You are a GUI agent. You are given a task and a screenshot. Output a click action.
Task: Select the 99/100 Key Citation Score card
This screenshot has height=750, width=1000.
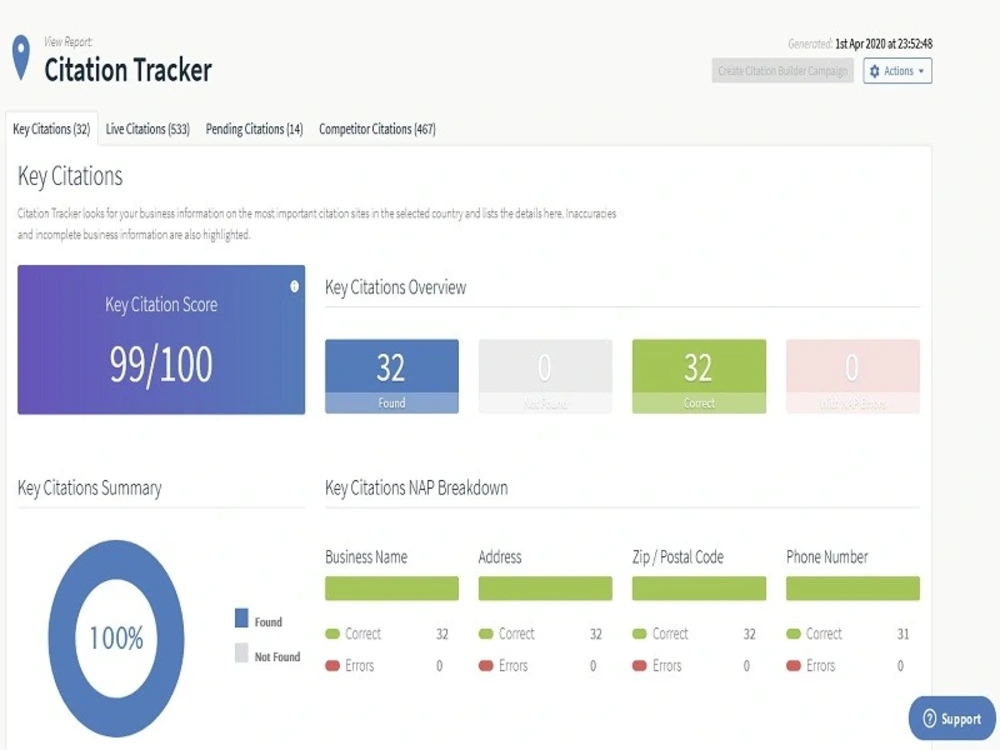click(x=161, y=340)
